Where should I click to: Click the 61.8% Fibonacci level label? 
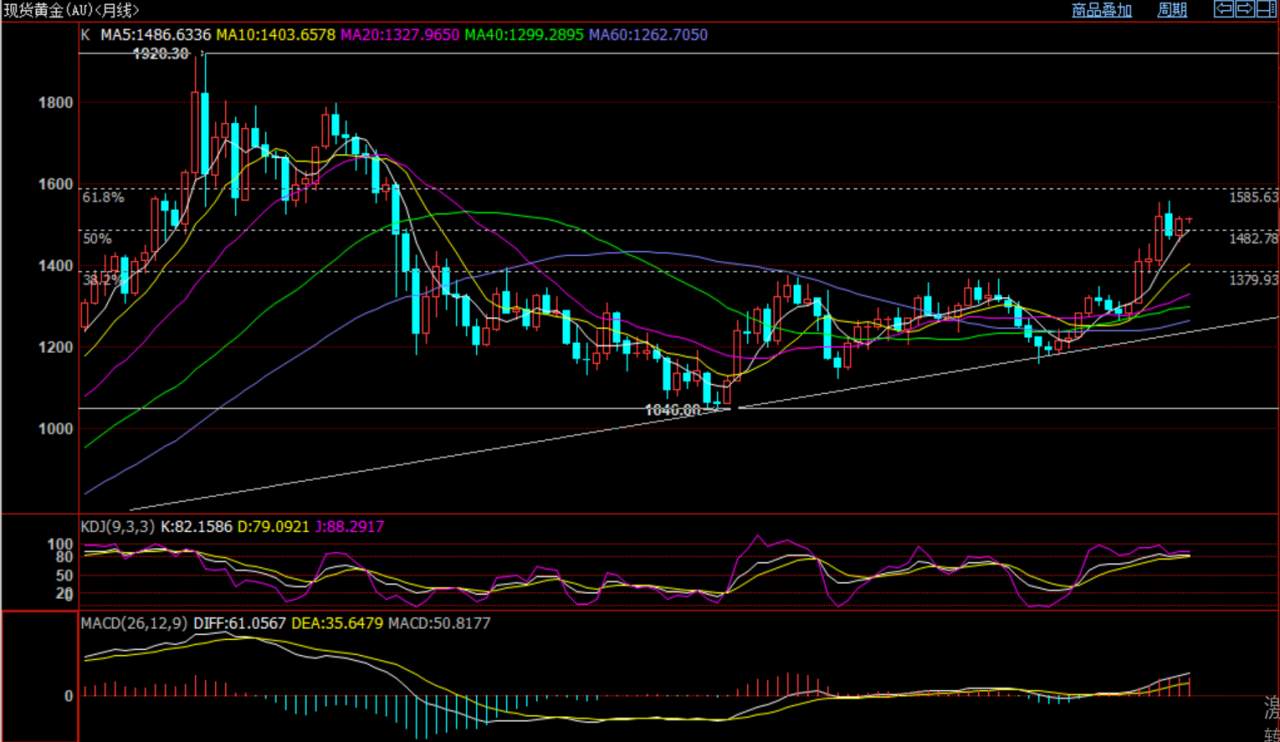pyautogui.click(x=103, y=198)
